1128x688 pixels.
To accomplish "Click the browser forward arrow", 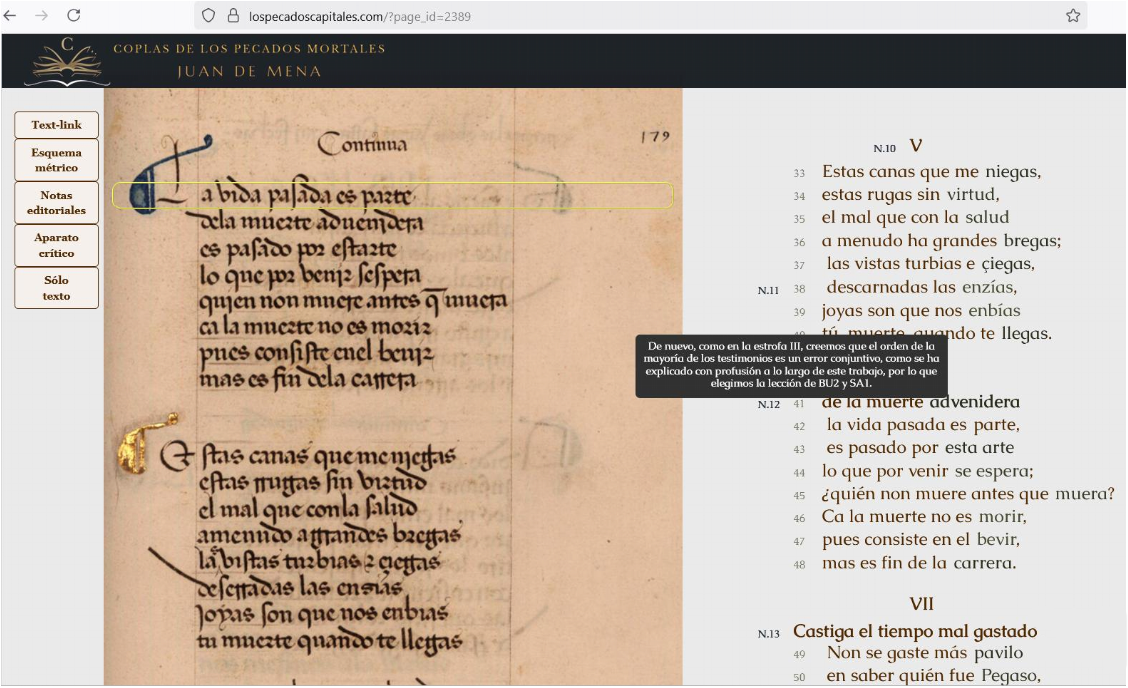I will pyautogui.click(x=42, y=15).
